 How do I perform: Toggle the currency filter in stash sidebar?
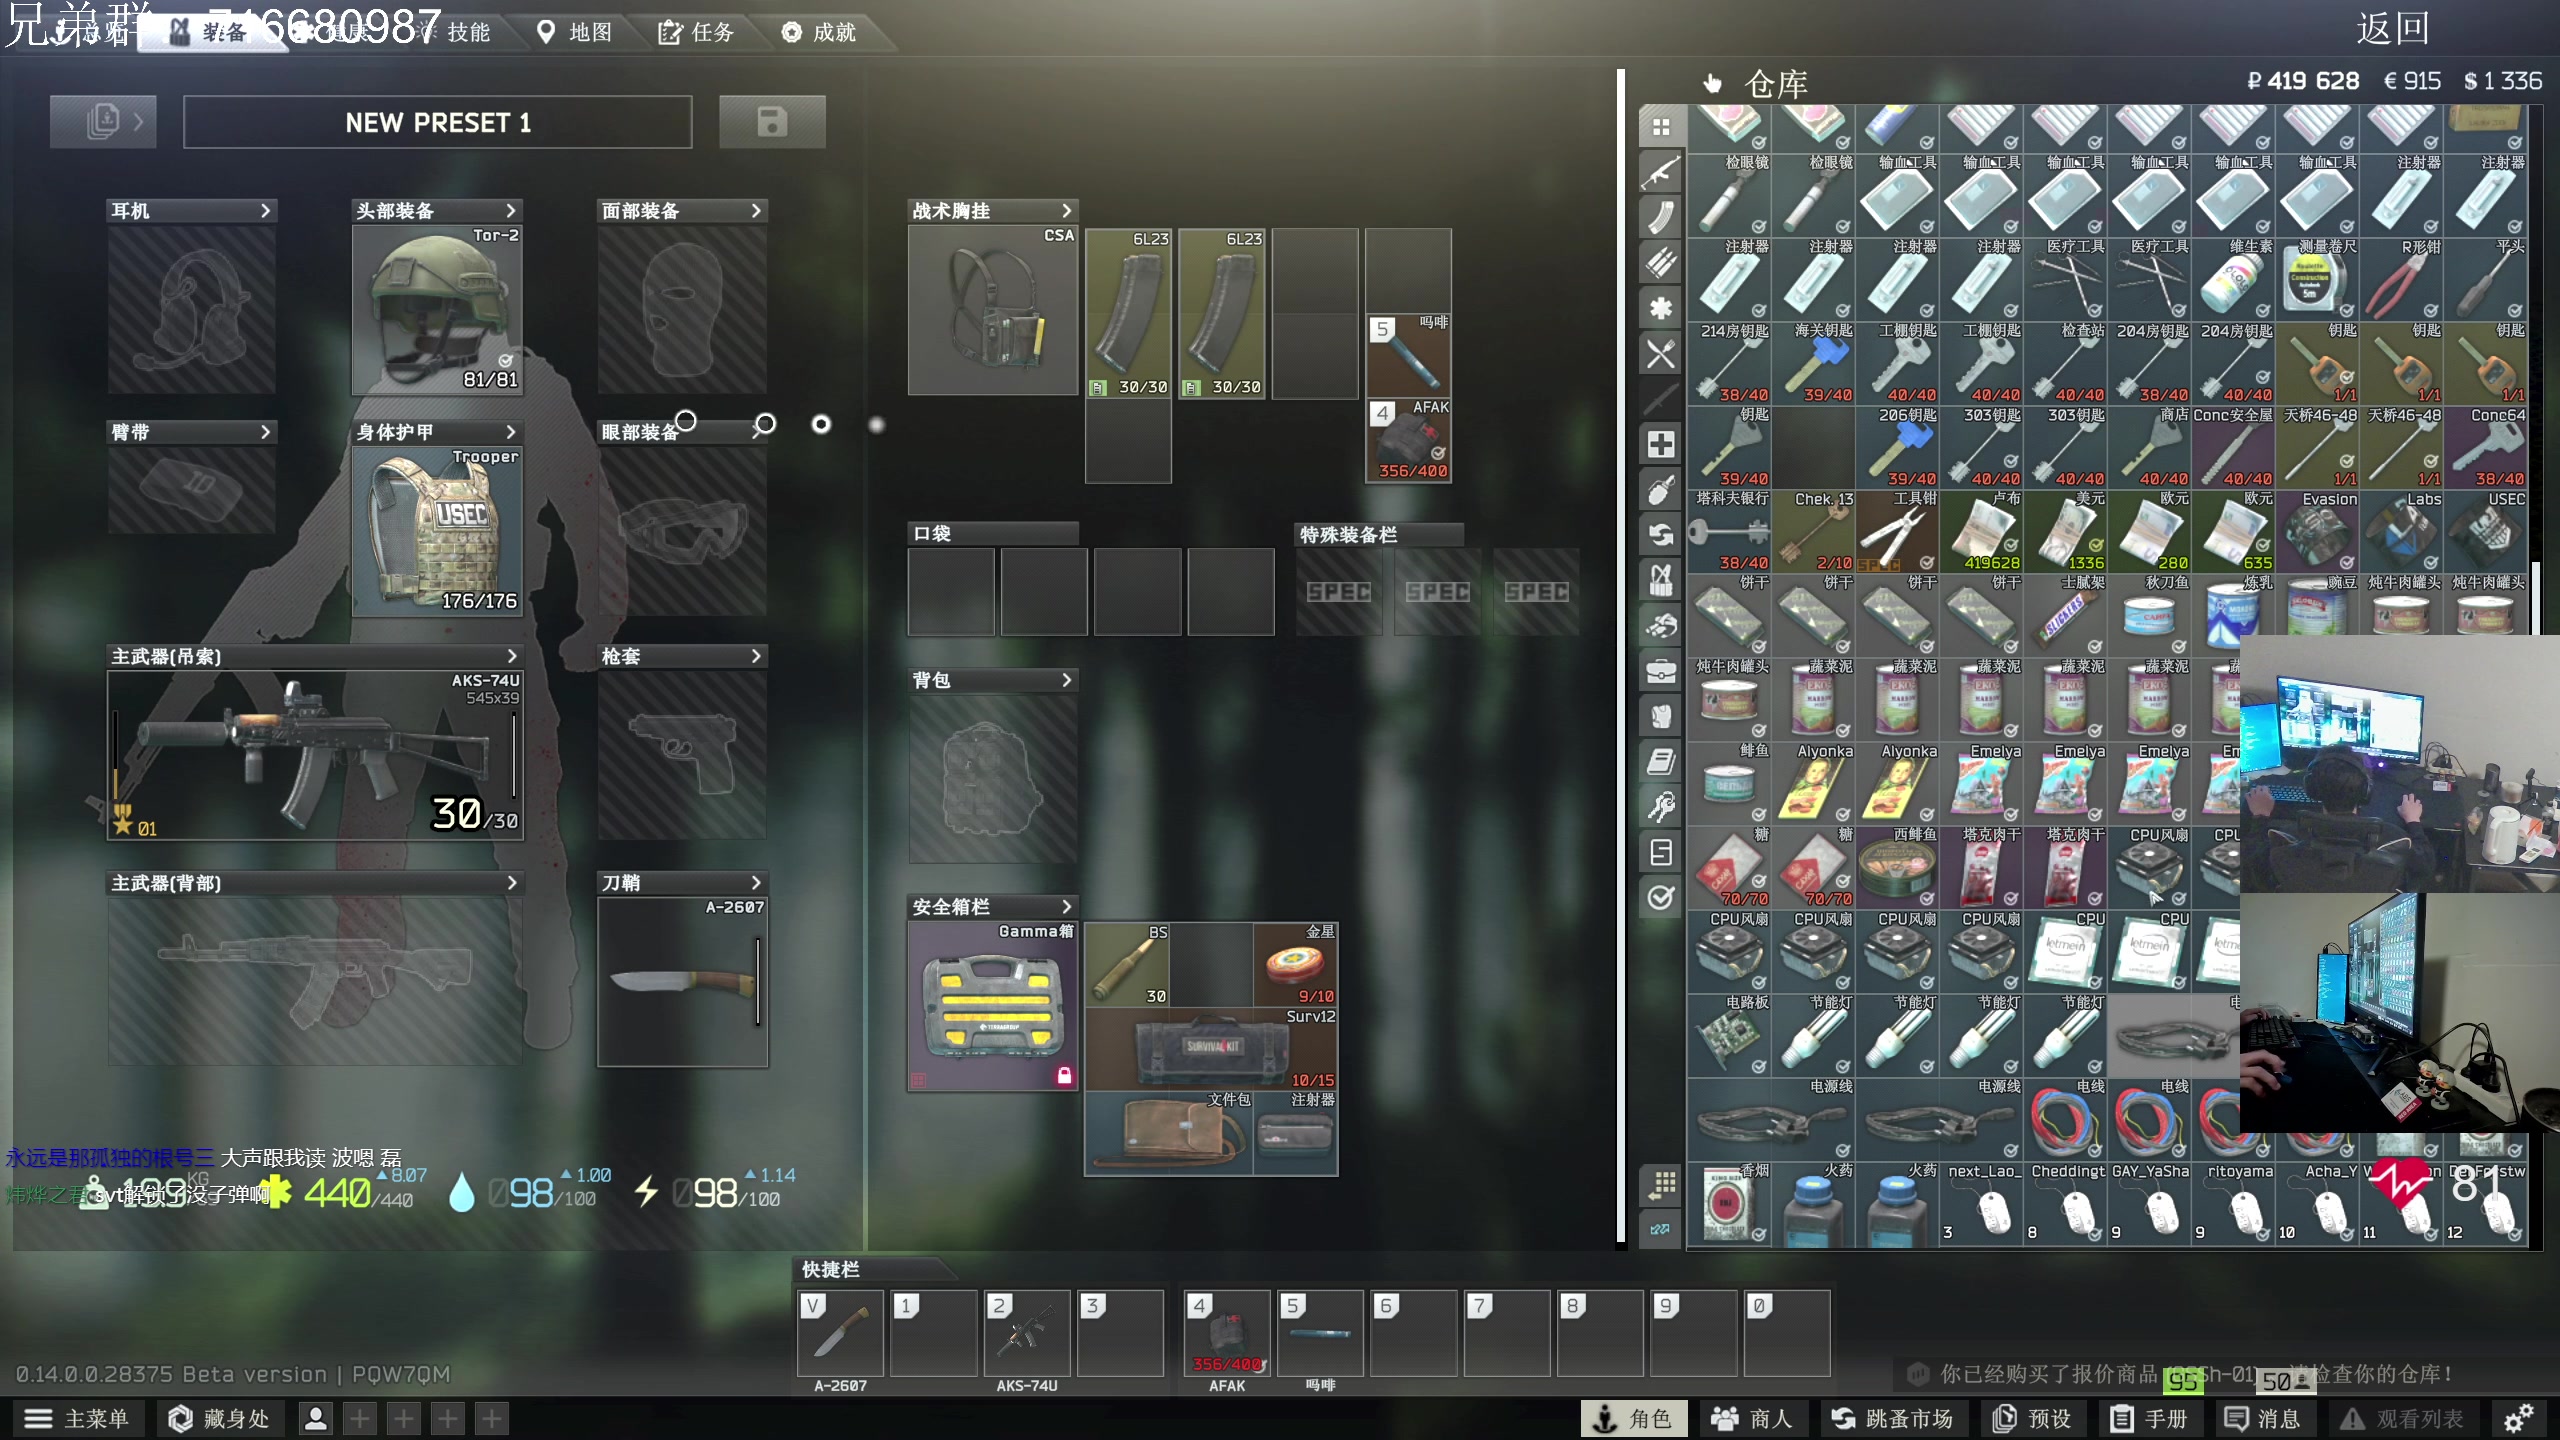click(1661, 852)
